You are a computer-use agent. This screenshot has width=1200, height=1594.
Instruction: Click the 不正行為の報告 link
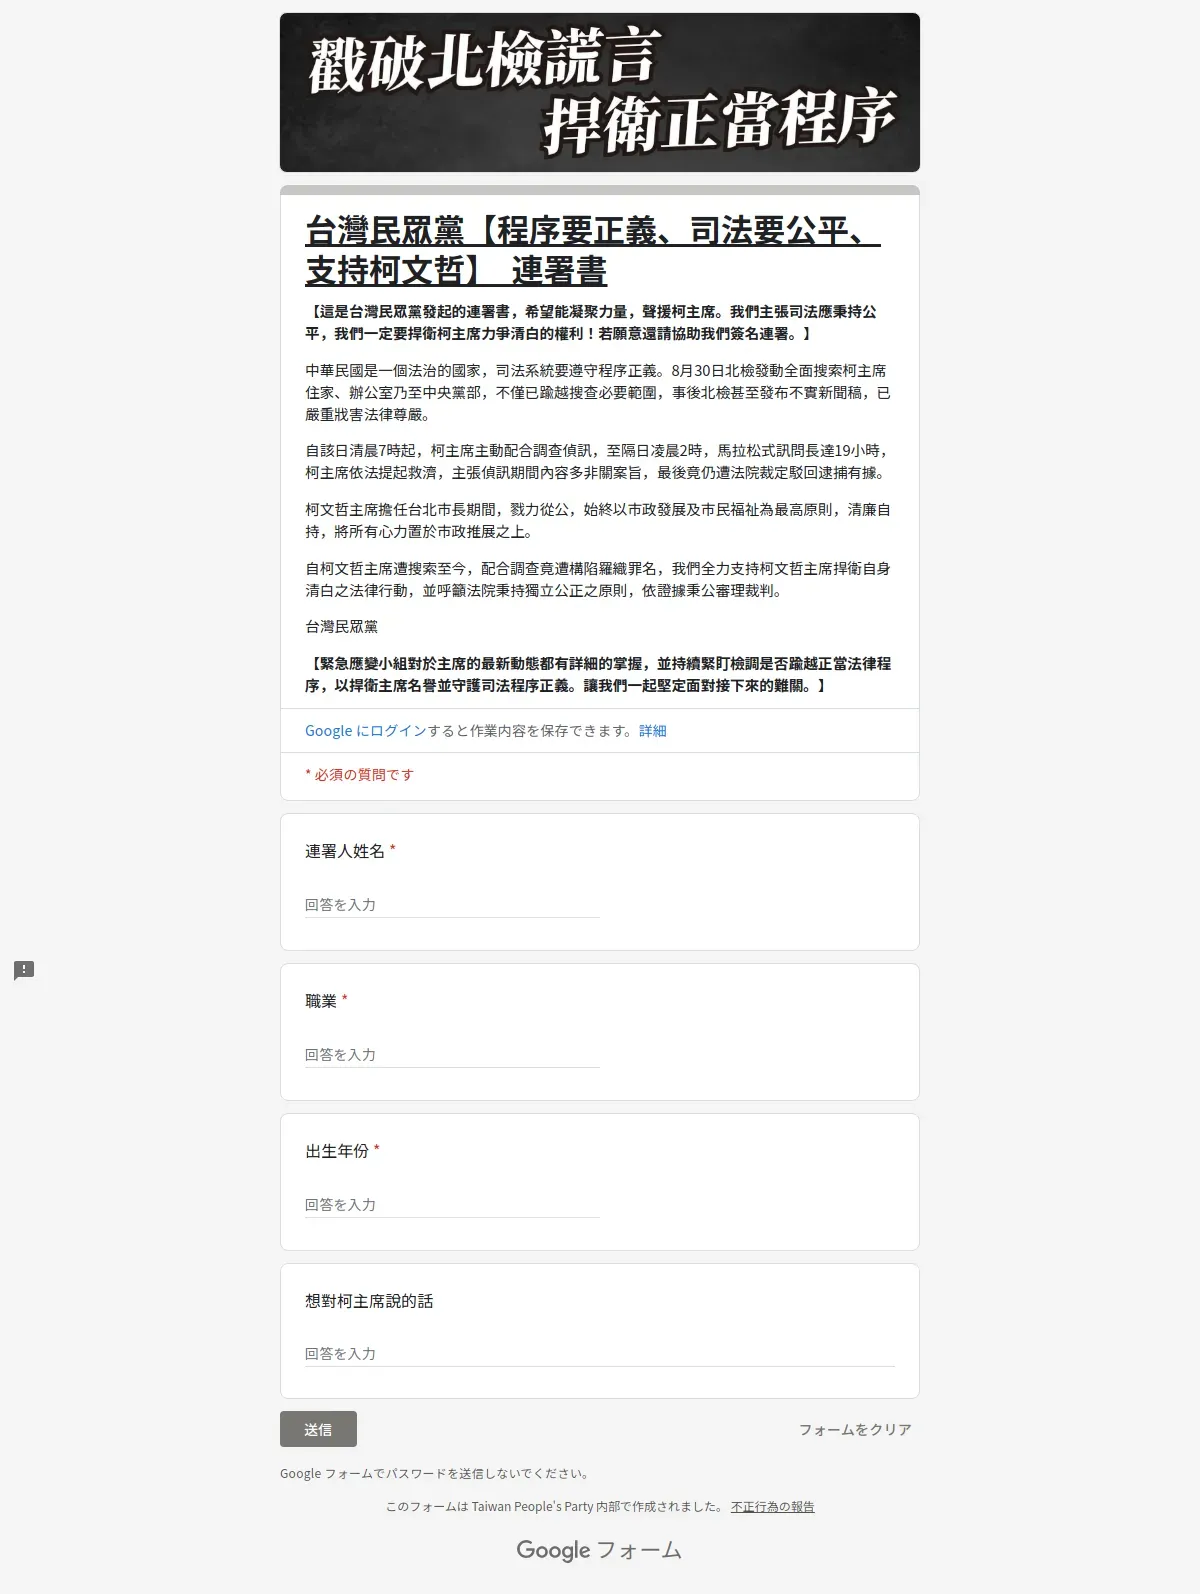(x=772, y=1507)
